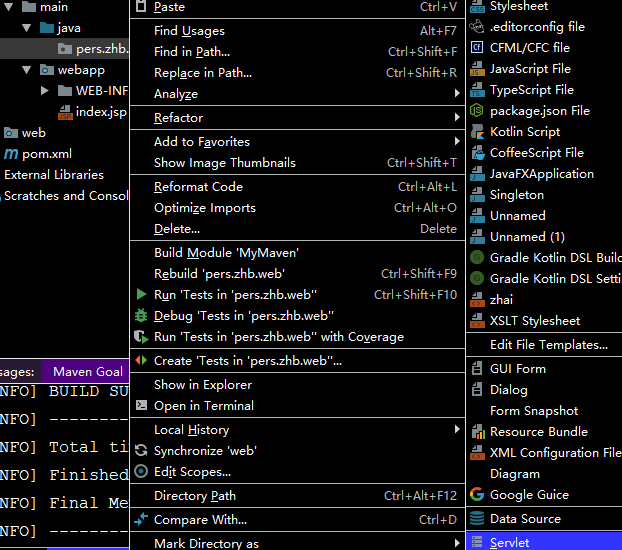Click the XML Configuration File icon
The width and height of the screenshot is (622, 550).
pyautogui.click(x=477, y=453)
